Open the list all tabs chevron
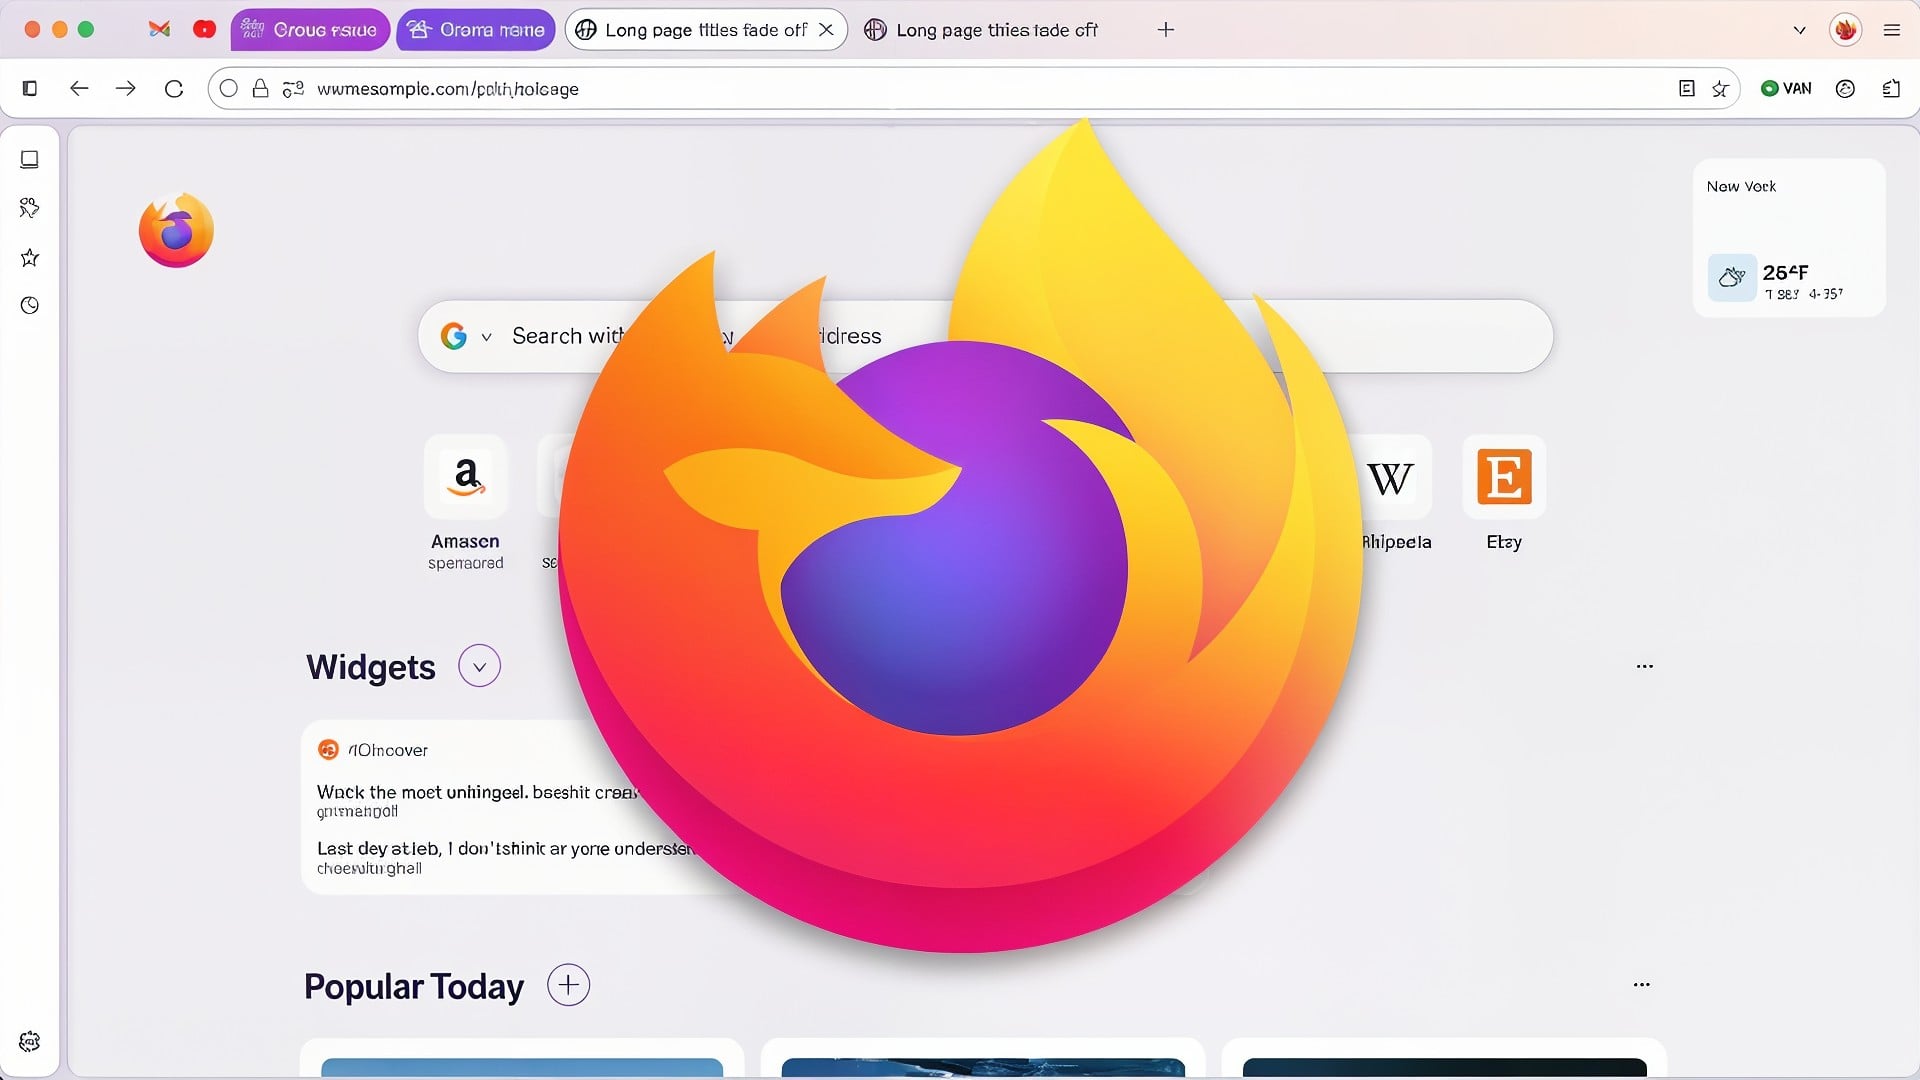 (x=1799, y=30)
